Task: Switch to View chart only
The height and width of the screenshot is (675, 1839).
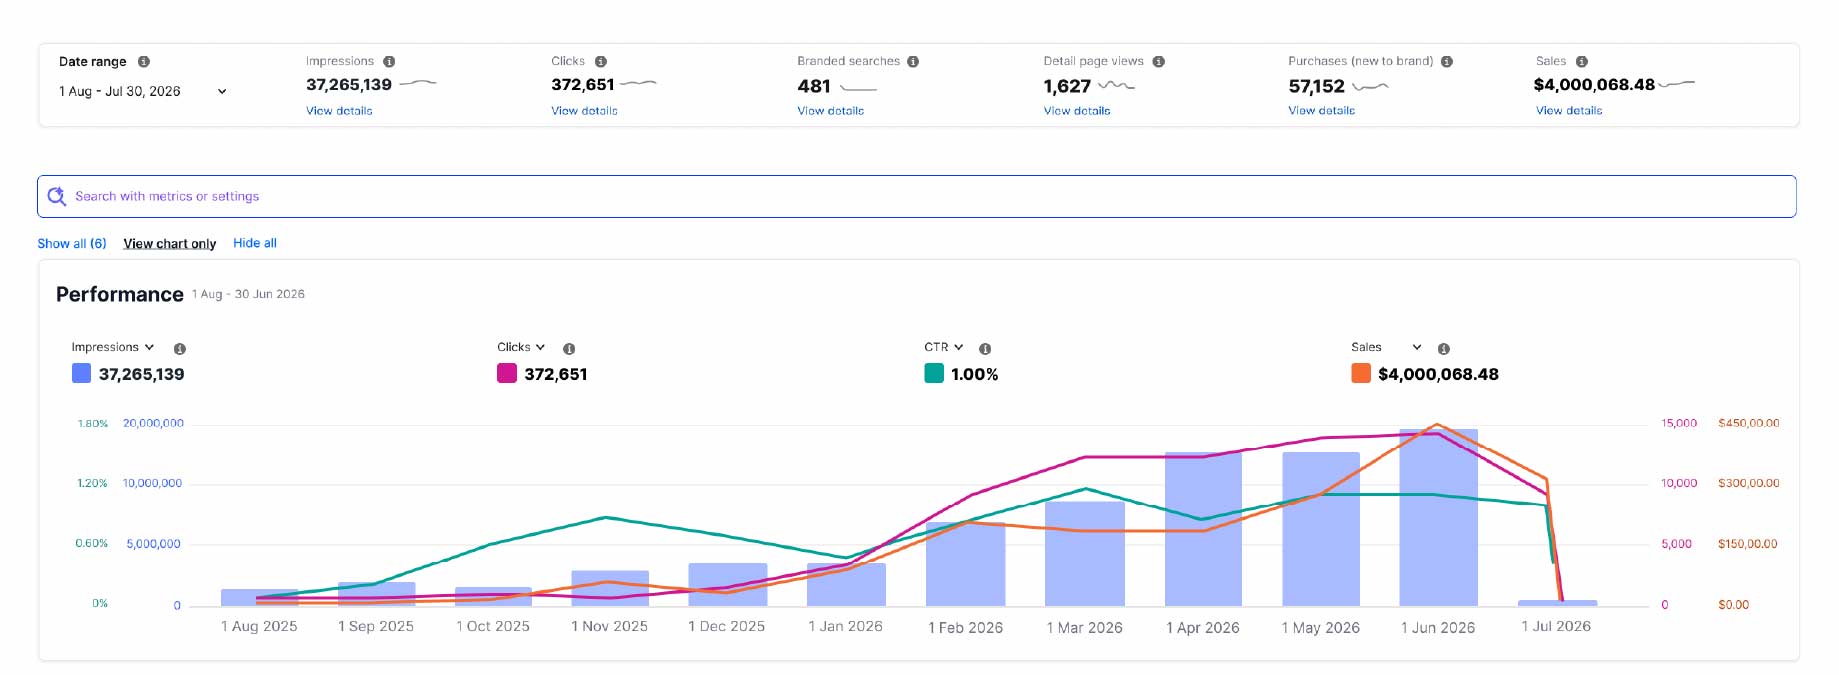Action: click(x=170, y=243)
